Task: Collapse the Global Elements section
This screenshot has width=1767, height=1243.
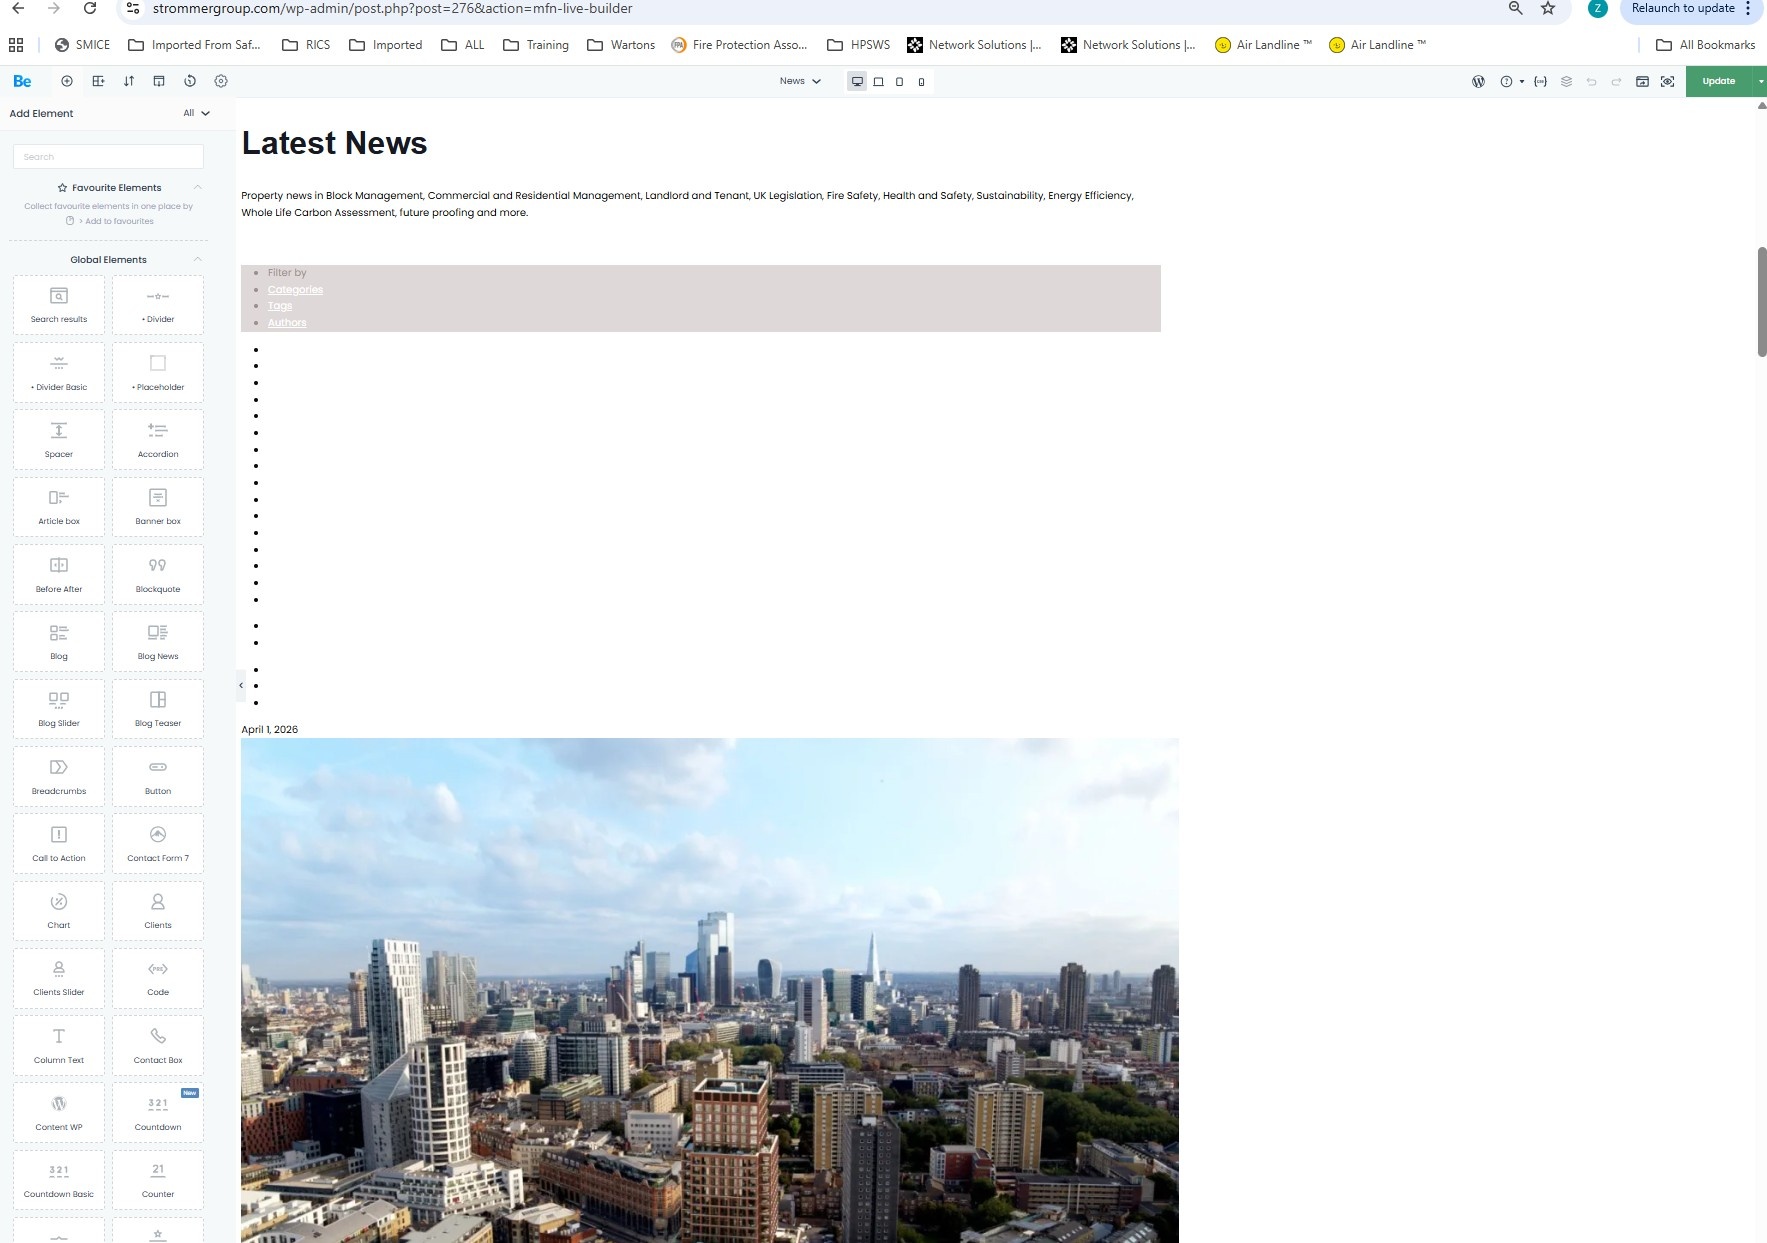Action: click(x=197, y=259)
